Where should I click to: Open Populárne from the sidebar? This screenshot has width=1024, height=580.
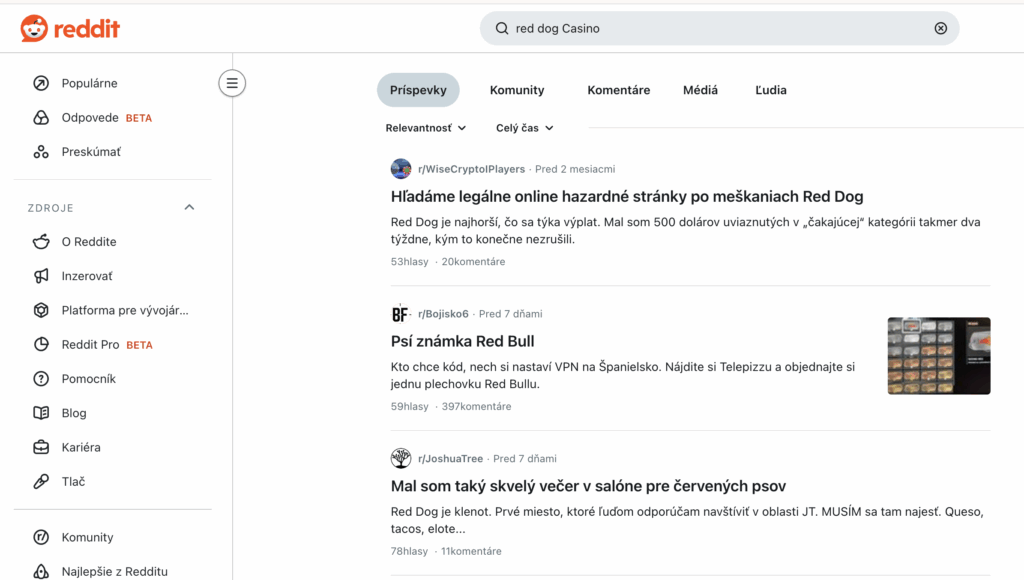point(89,84)
